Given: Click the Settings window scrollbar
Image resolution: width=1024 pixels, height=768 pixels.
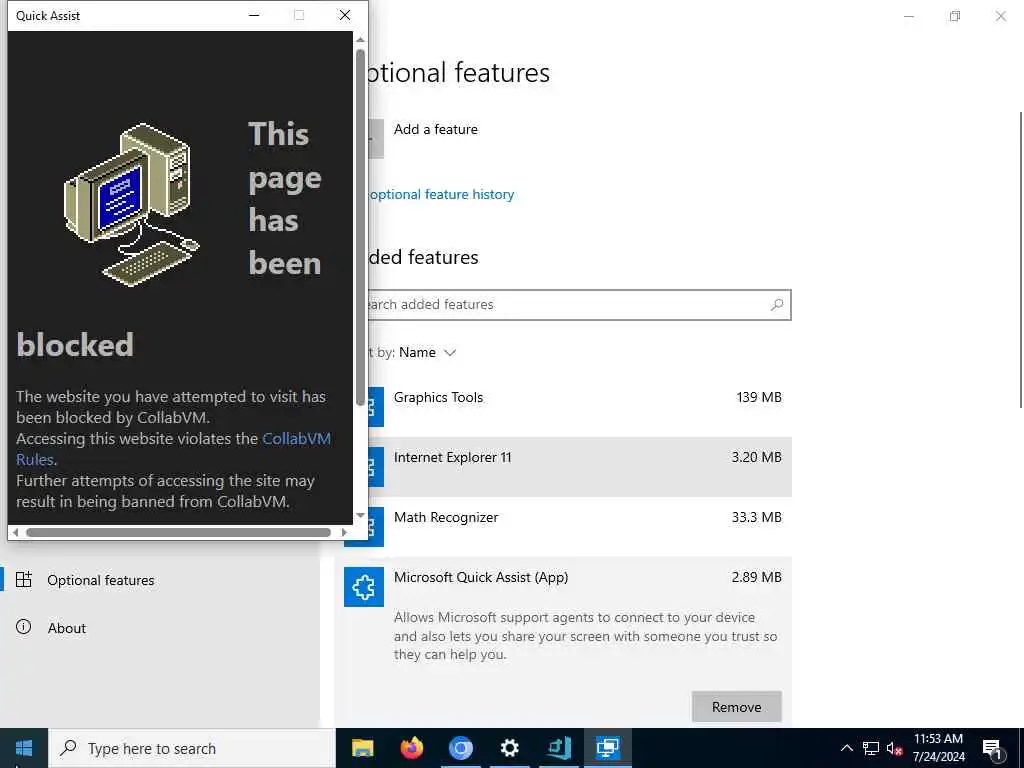Looking at the screenshot, I should [1021, 260].
